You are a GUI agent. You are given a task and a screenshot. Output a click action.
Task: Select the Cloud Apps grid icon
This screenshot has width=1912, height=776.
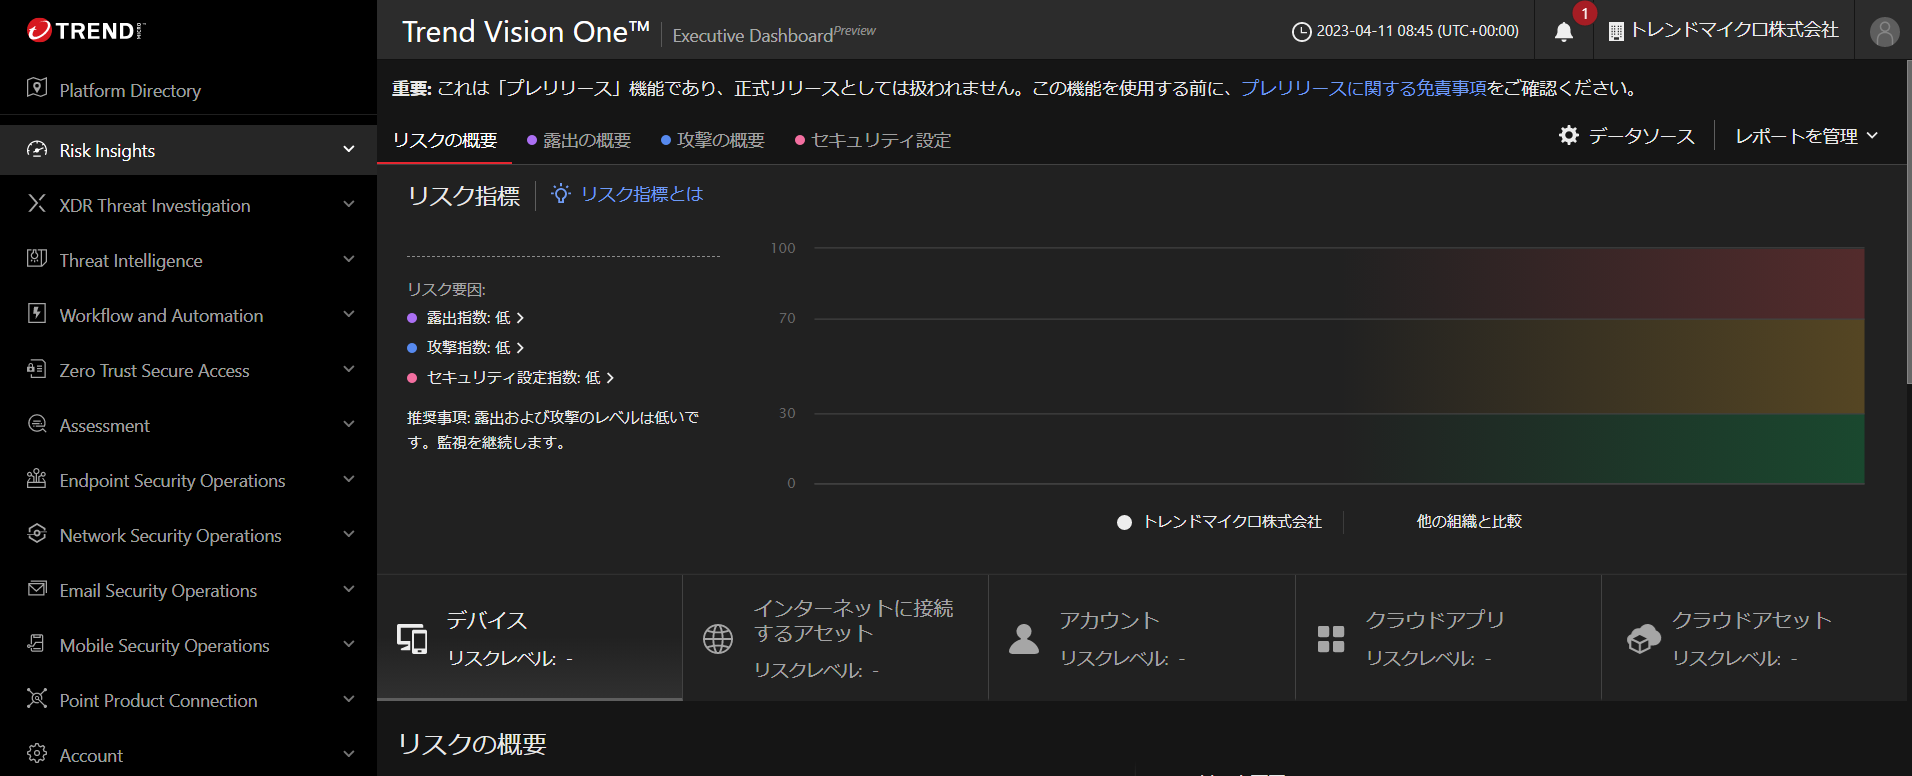pyautogui.click(x=1331, y=638)
